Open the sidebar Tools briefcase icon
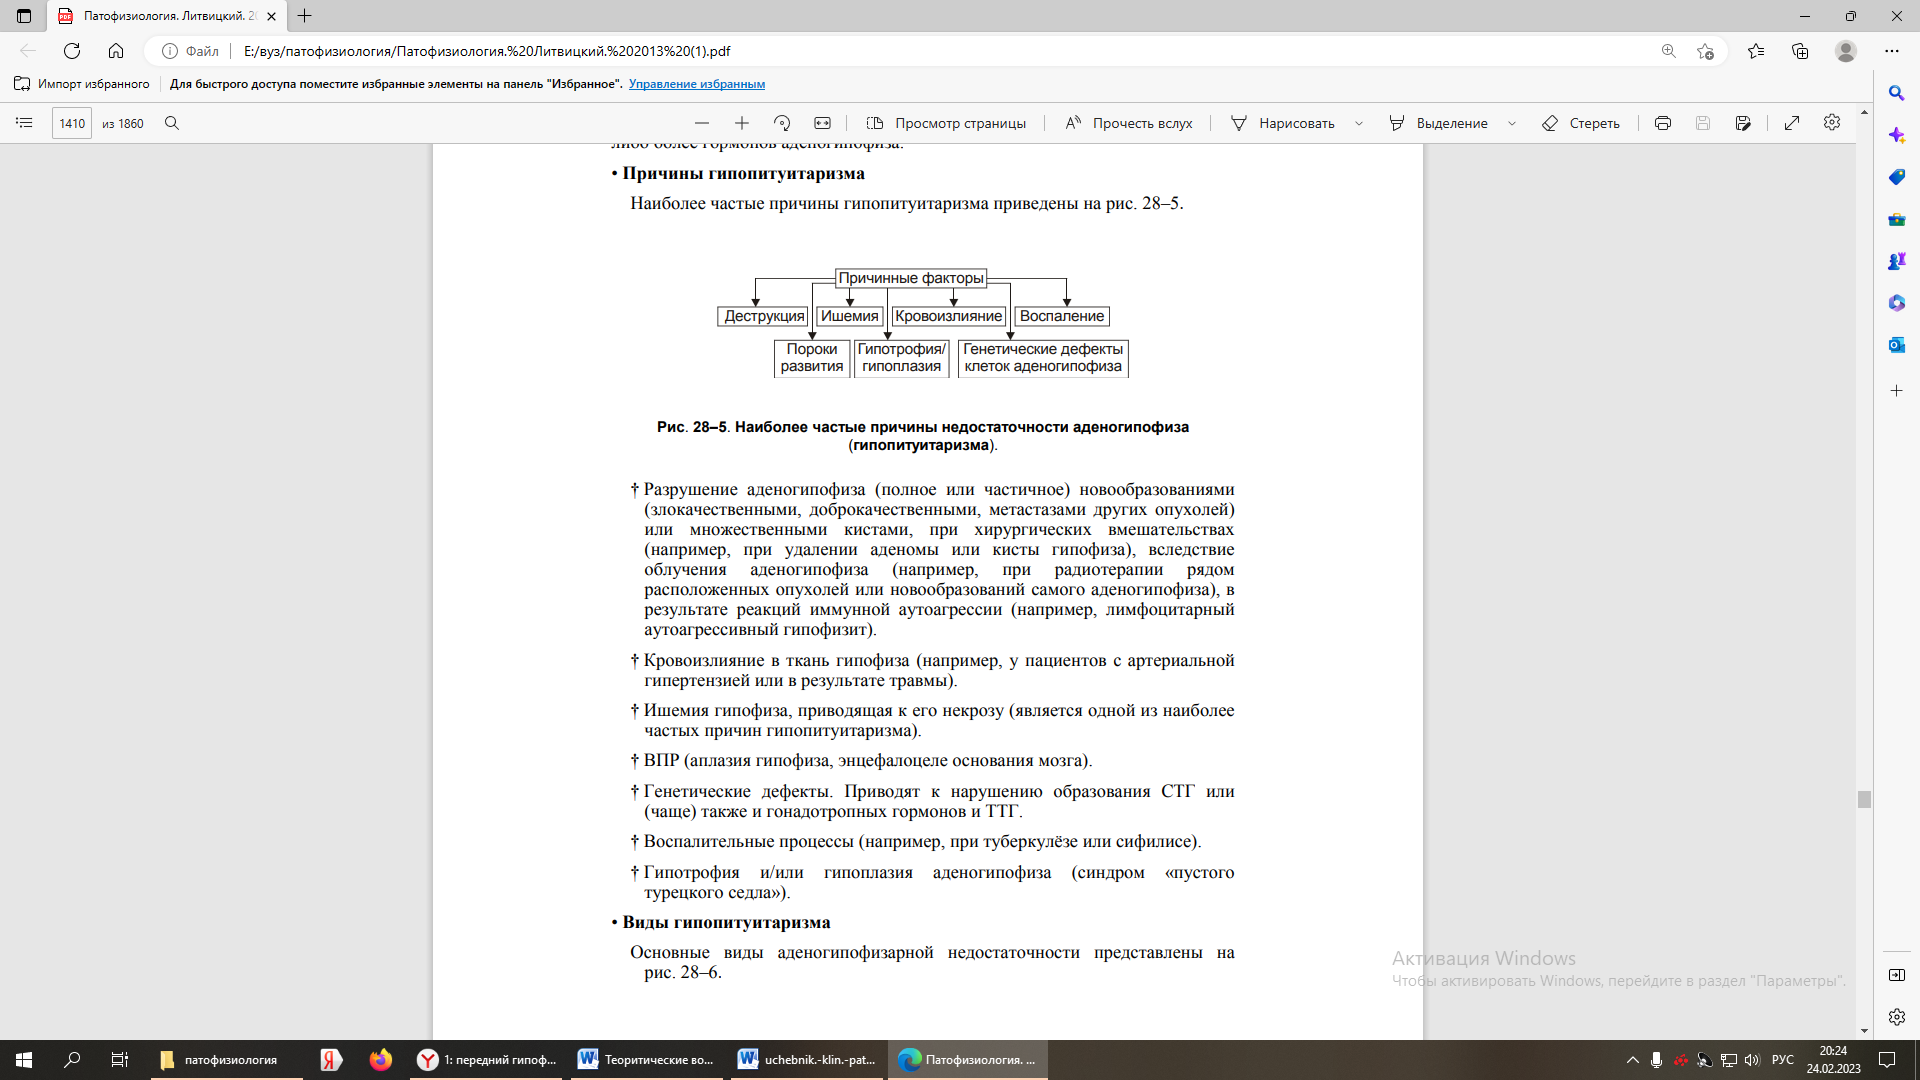 pyautogui.click(x=1896, y=219)
